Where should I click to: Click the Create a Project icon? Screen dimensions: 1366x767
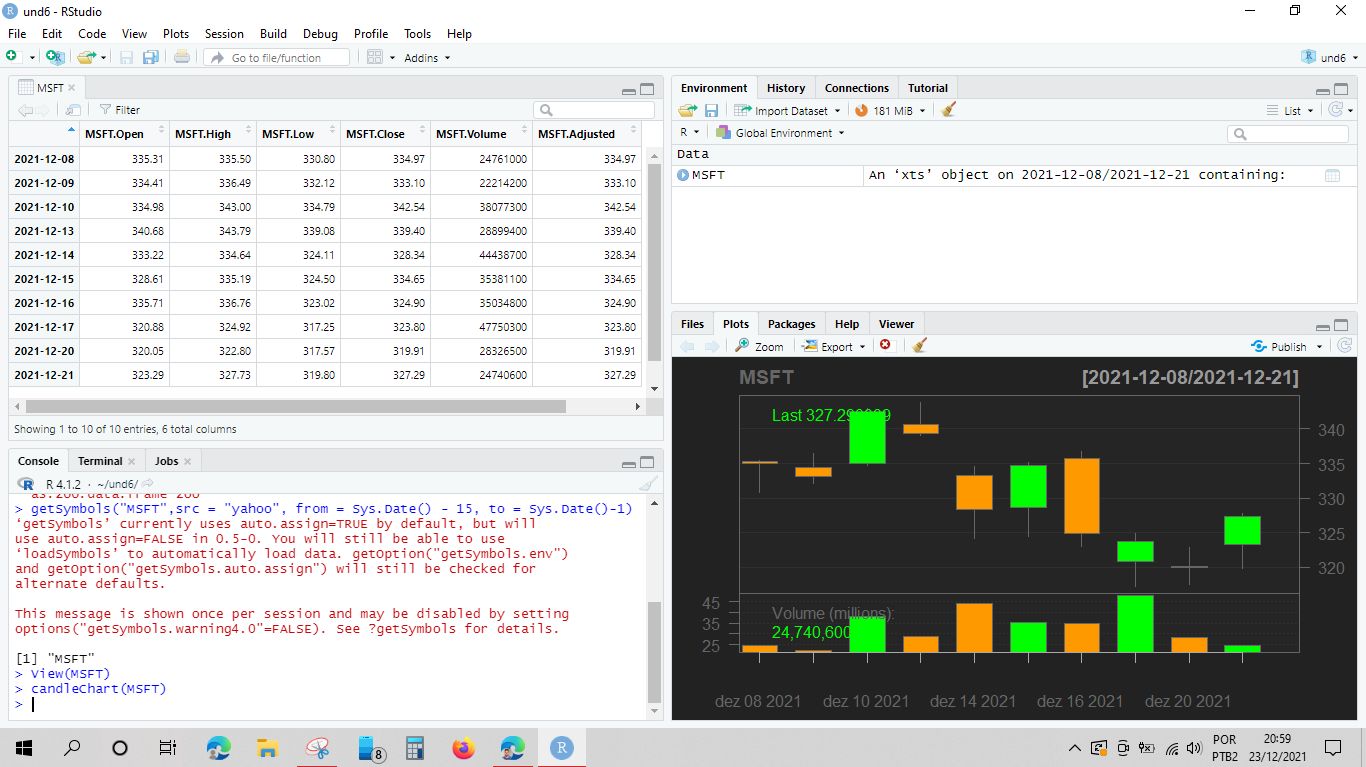[x=55, y=57]
